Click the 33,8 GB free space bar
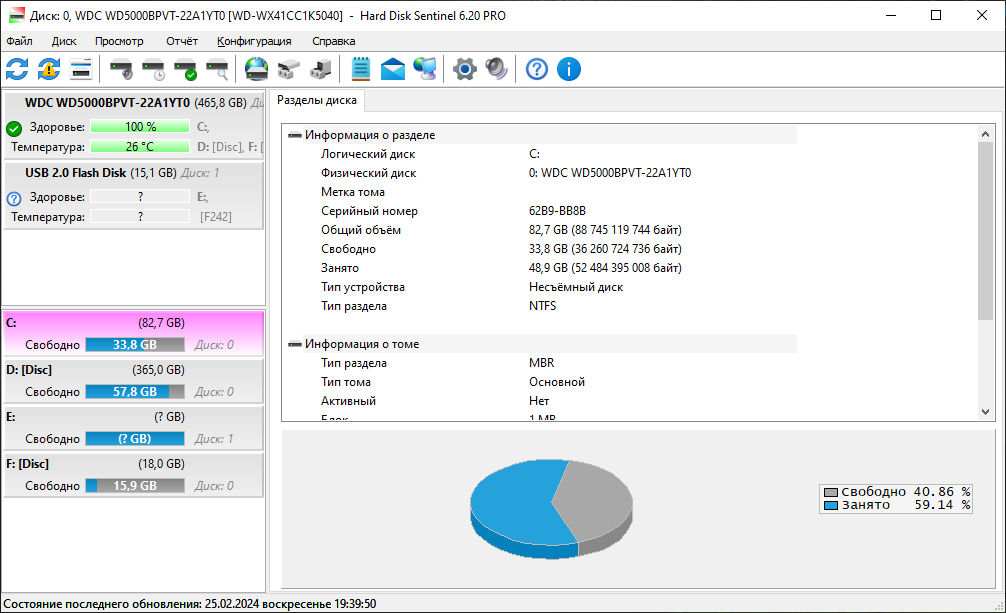Image resolution: width=1006 pixels, height=613 pixels. 135,345
